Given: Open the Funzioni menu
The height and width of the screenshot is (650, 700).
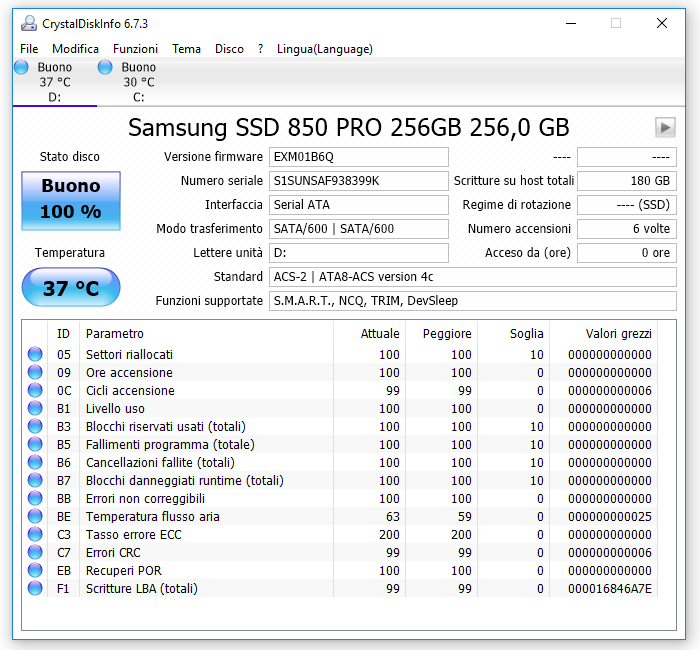Looking at the screenshot, I should [135, 49].
